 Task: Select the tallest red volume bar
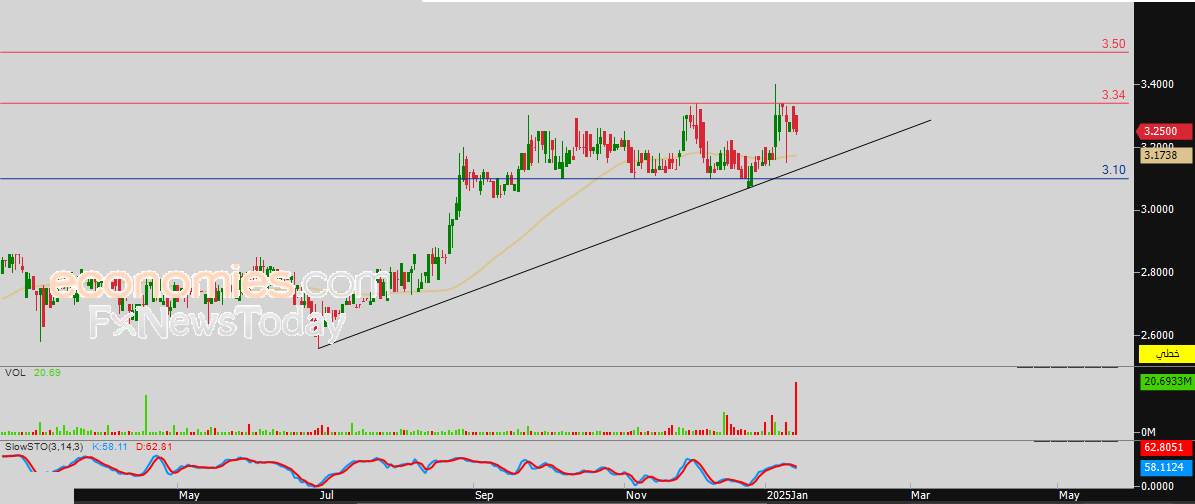(x=796, y=409)
